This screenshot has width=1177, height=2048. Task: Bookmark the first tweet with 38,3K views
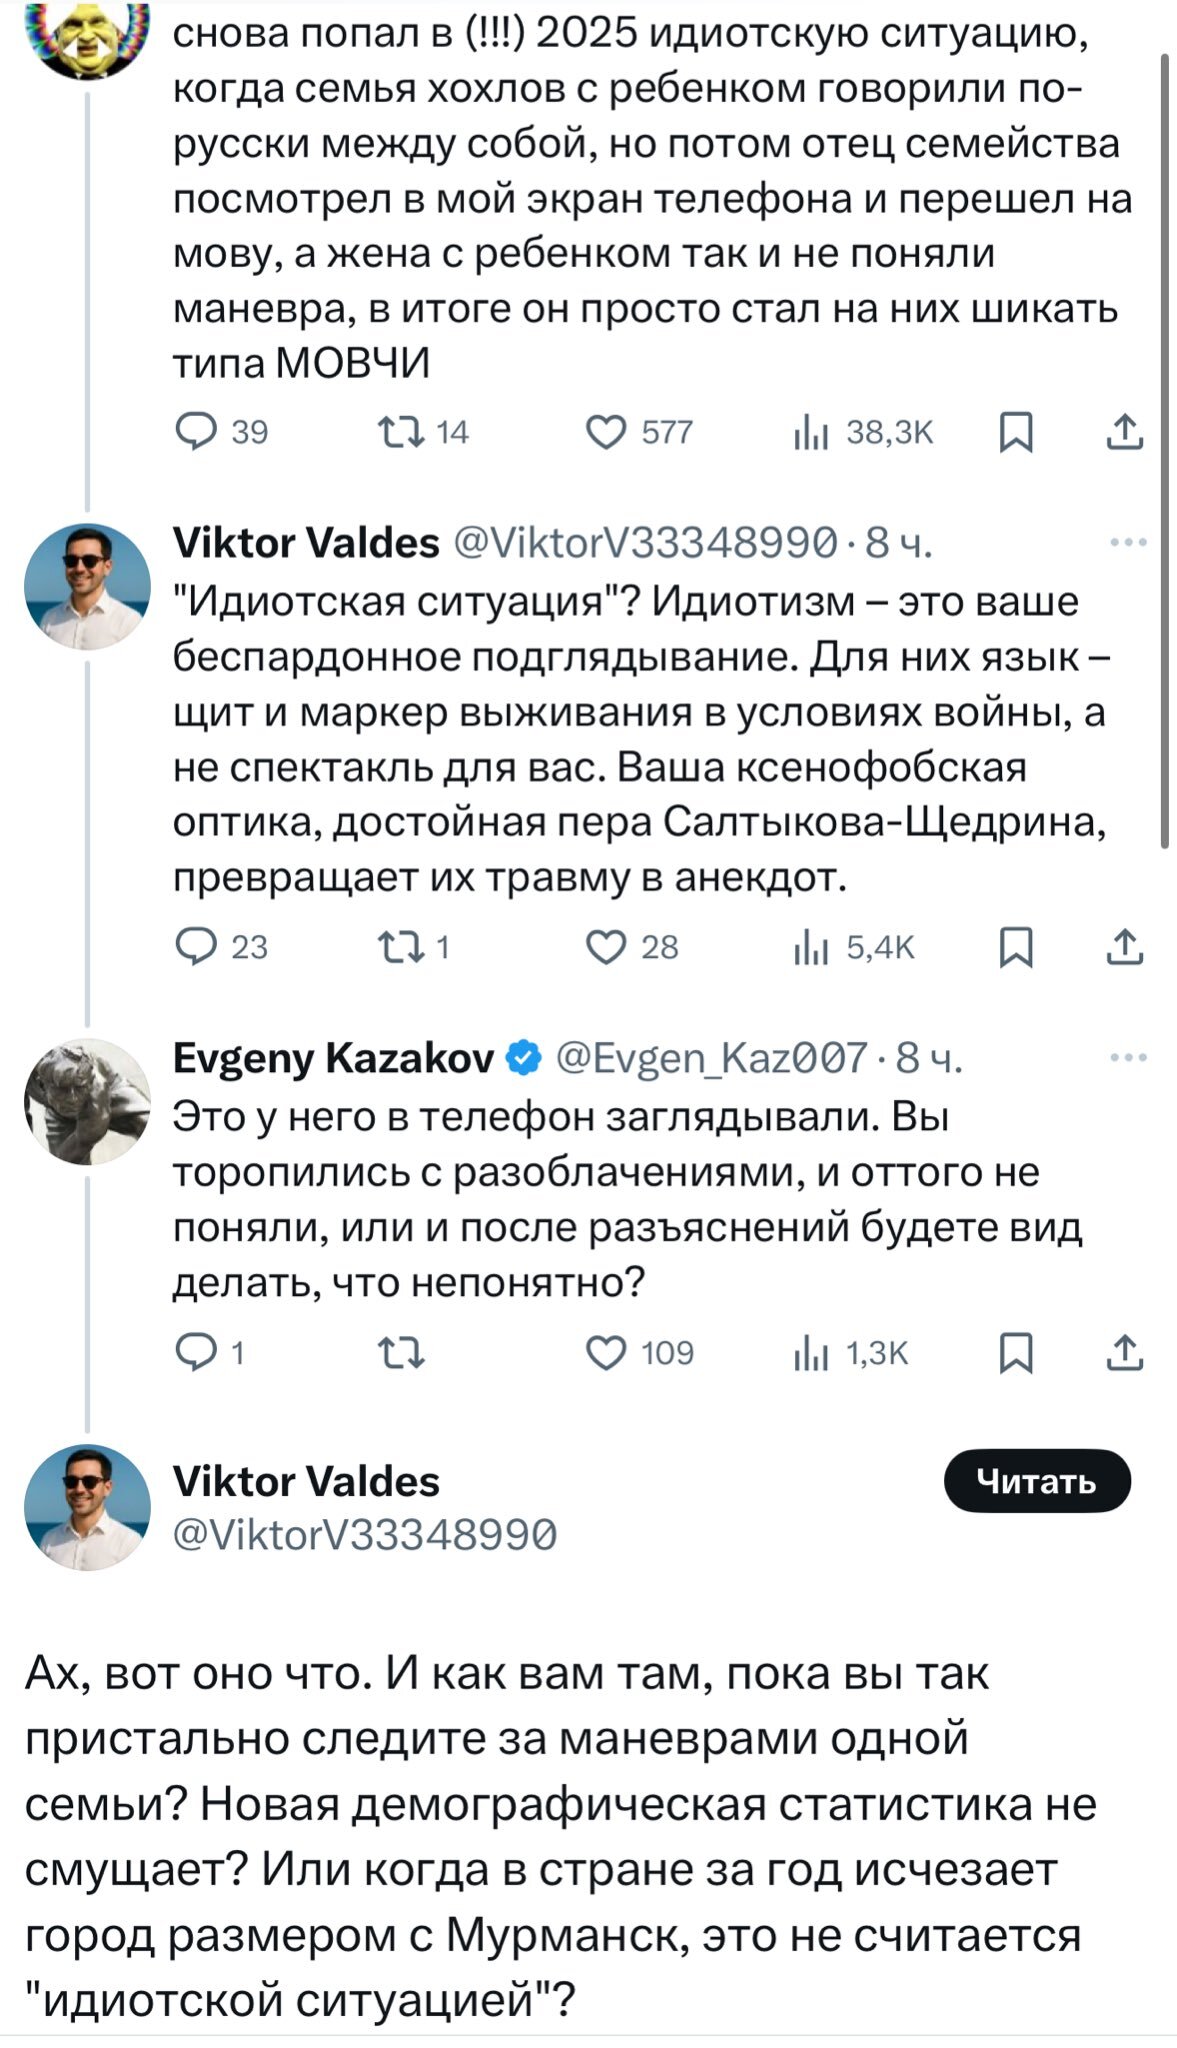click(x=1016, y=432)
